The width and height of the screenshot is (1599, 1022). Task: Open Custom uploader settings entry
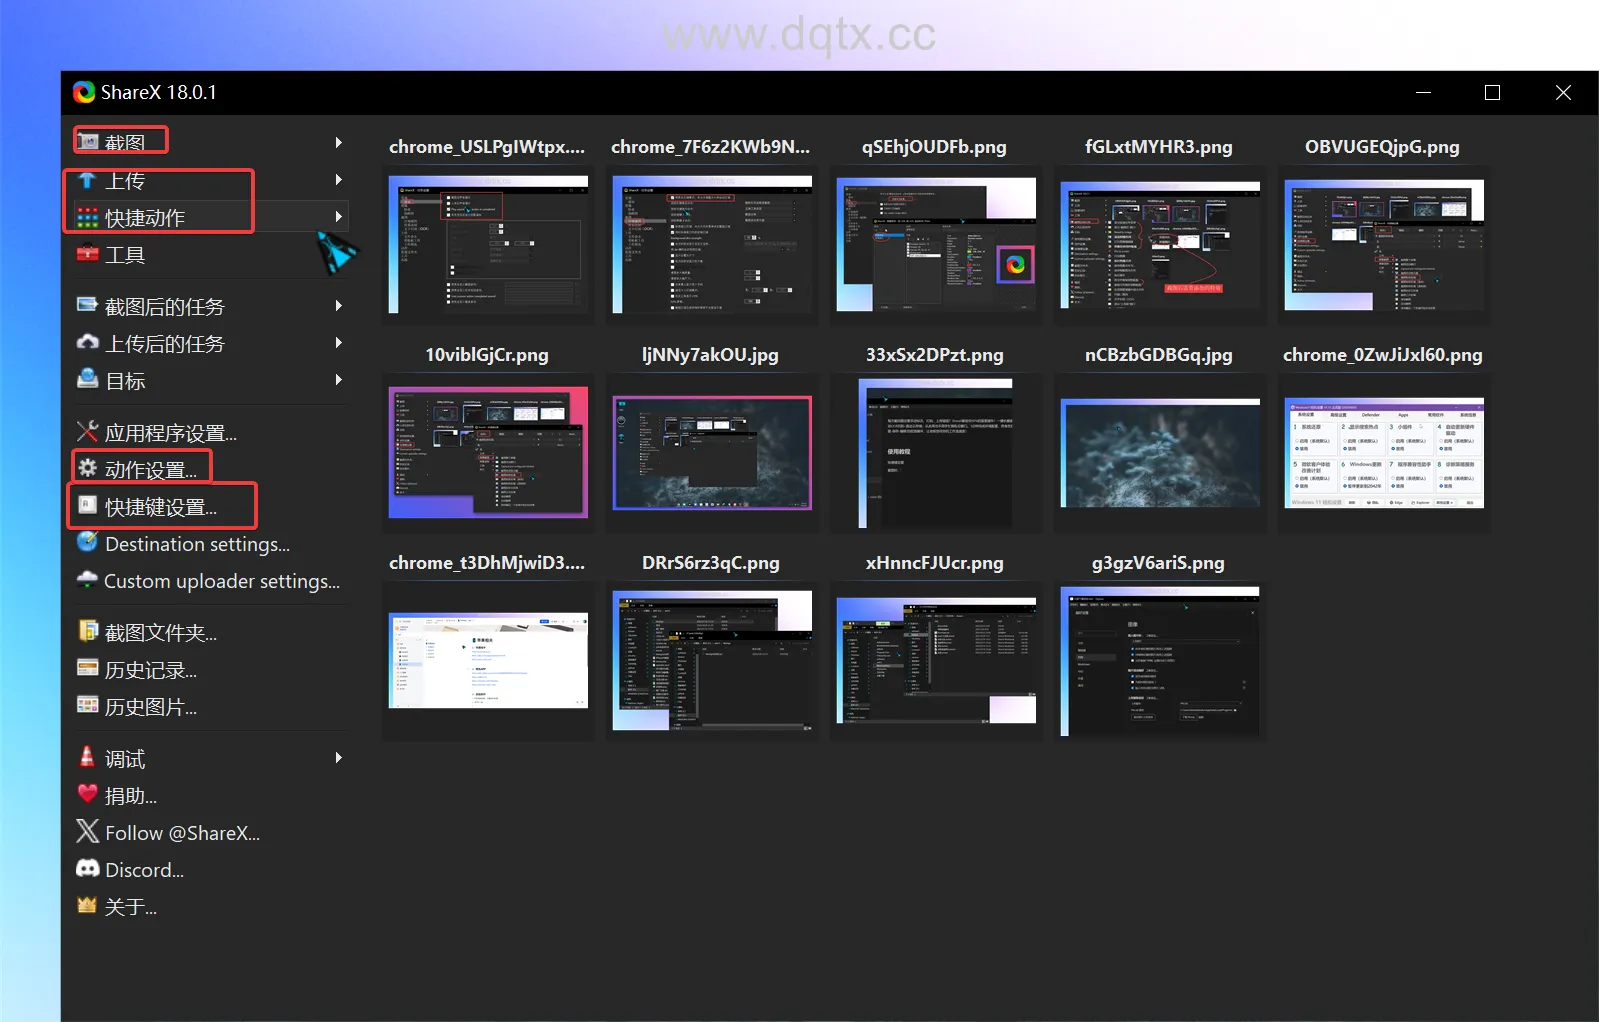(221, 581)
